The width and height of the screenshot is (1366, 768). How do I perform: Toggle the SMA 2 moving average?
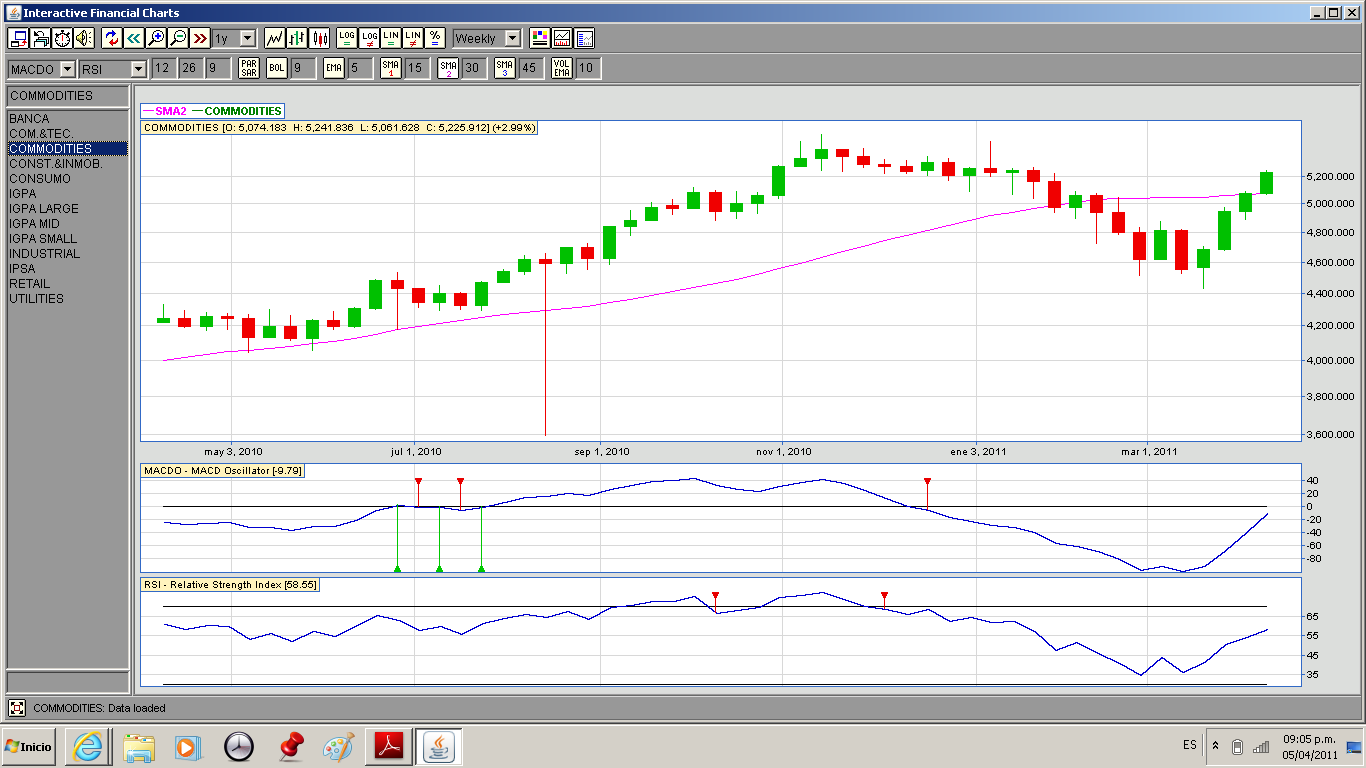448,68
